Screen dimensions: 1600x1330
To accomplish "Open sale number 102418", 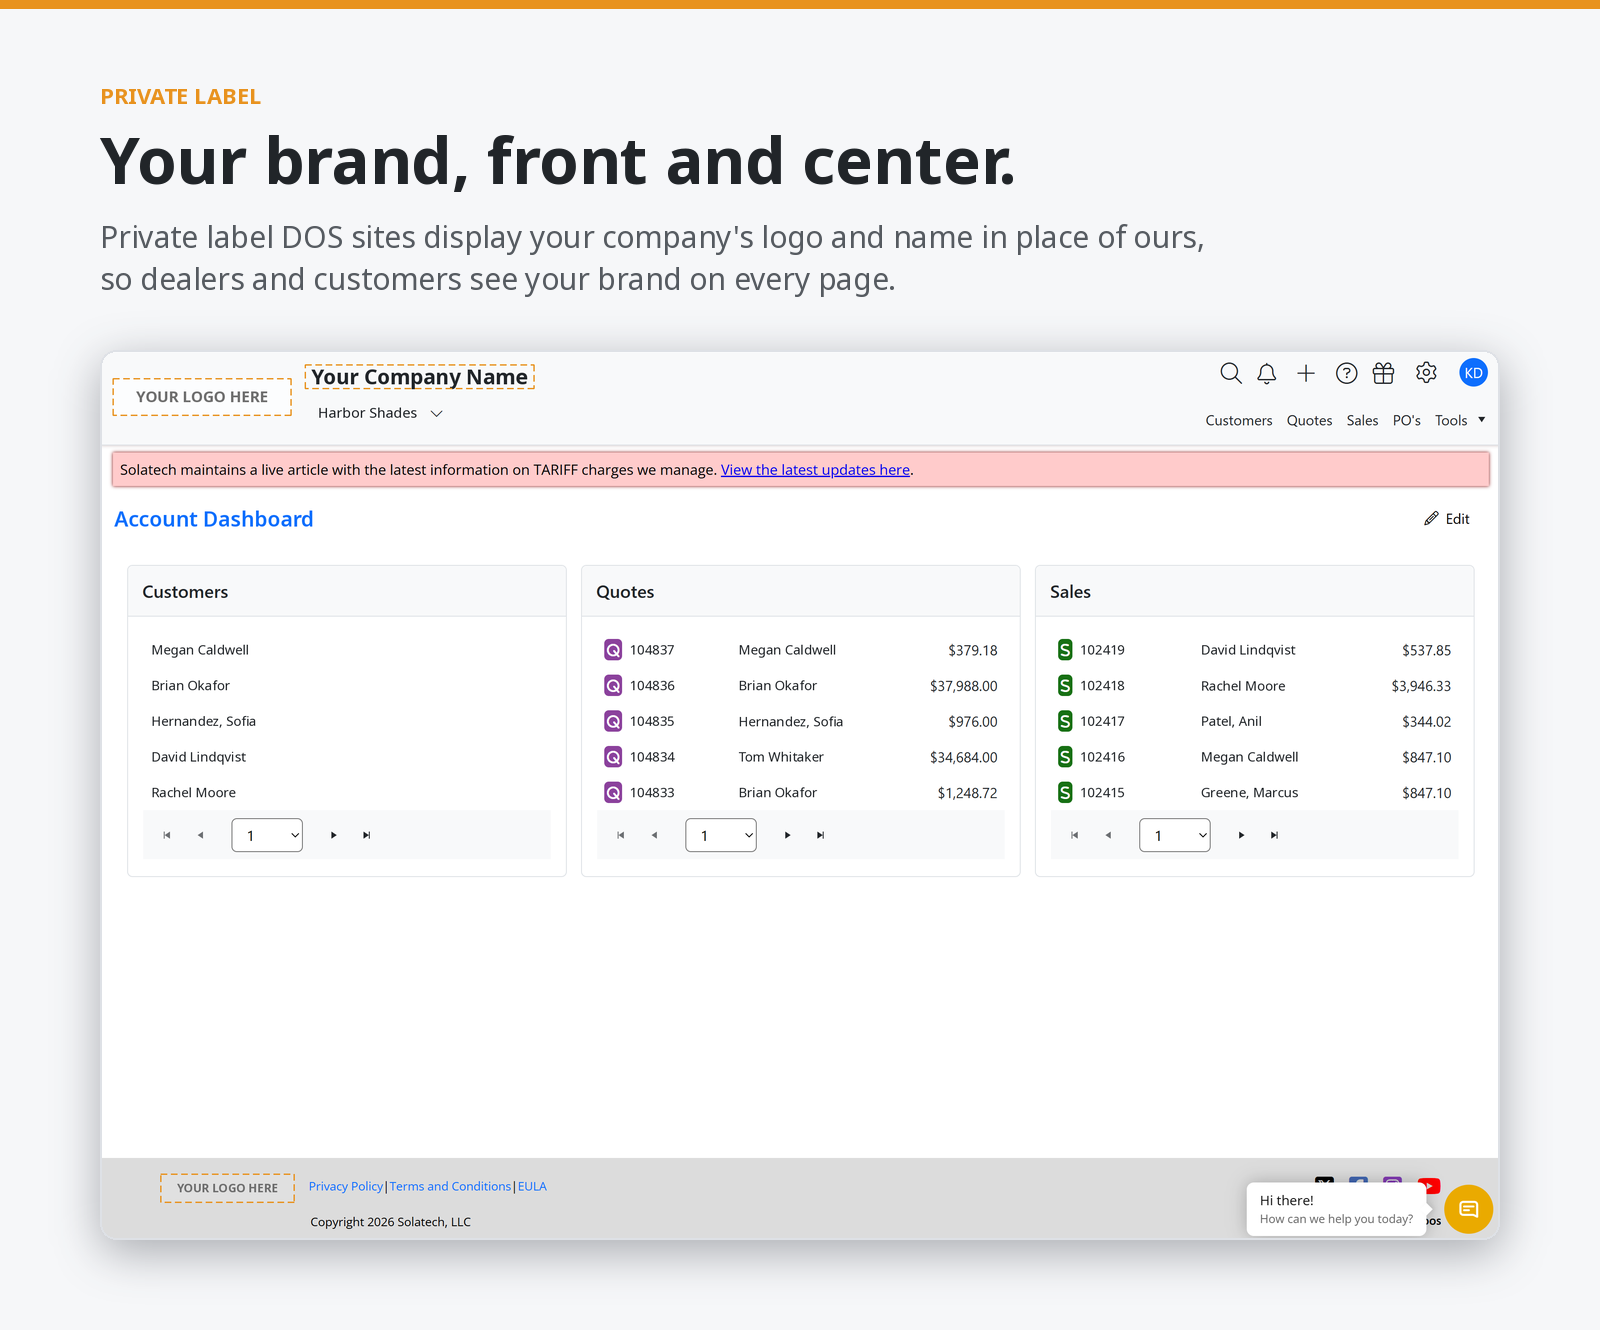I will (1102, 686).
